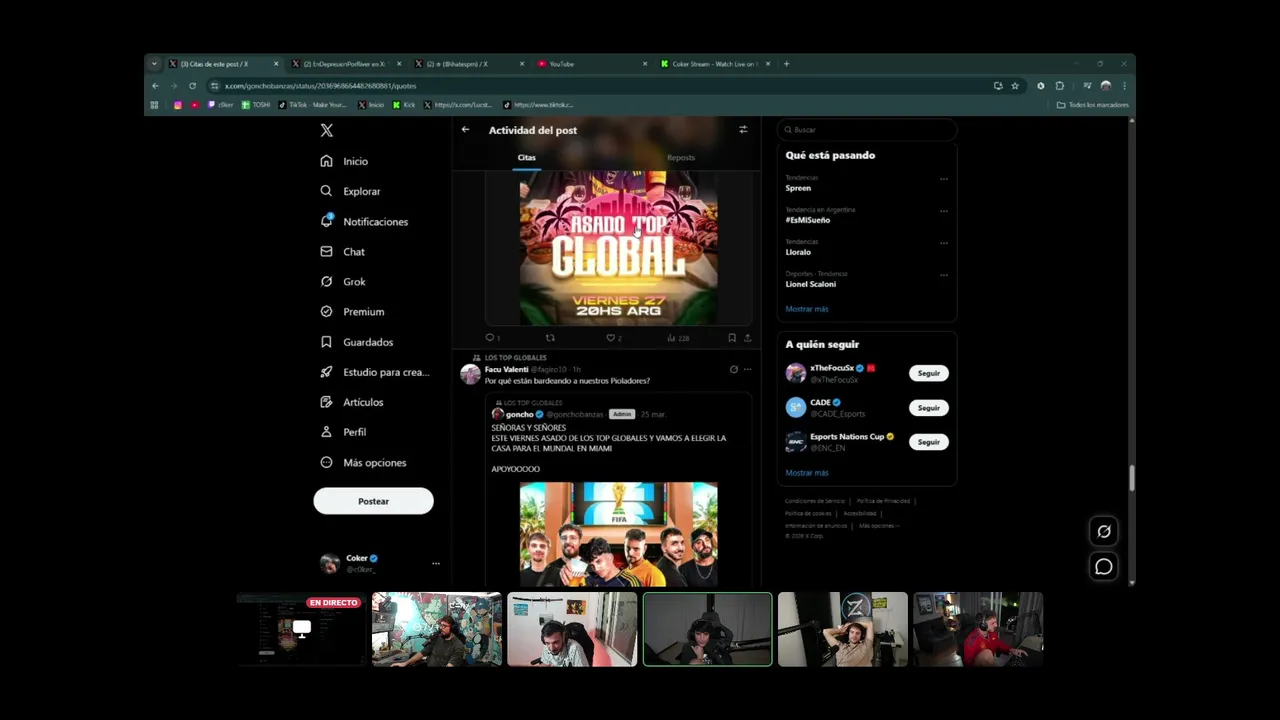Open the floating Grok button at lower right
The height and width of the screenshot is (720, 1280).
click(1104, 532)
